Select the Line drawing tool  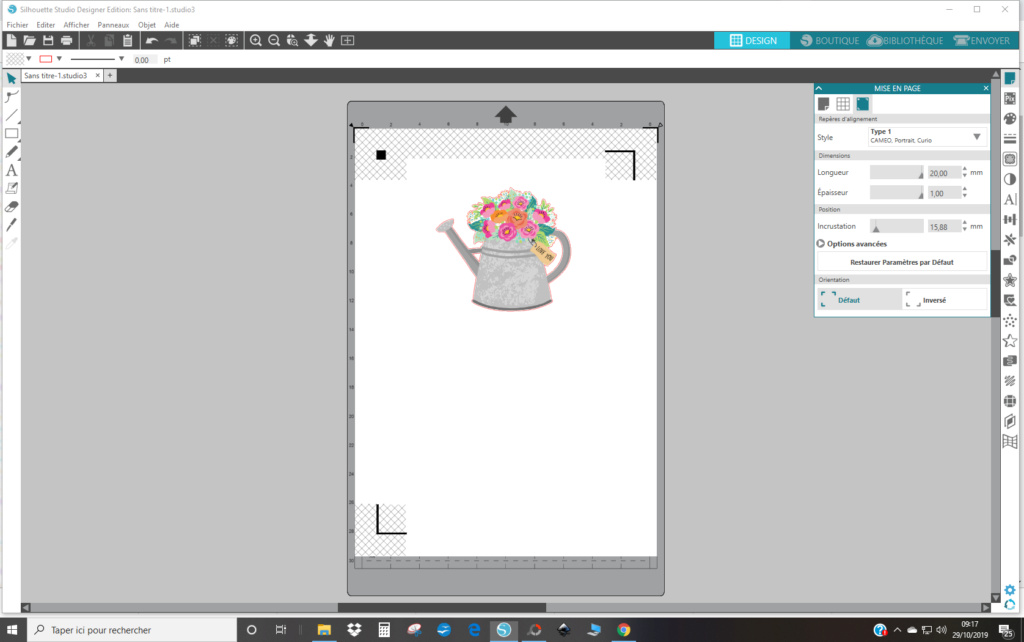[11, 116]
